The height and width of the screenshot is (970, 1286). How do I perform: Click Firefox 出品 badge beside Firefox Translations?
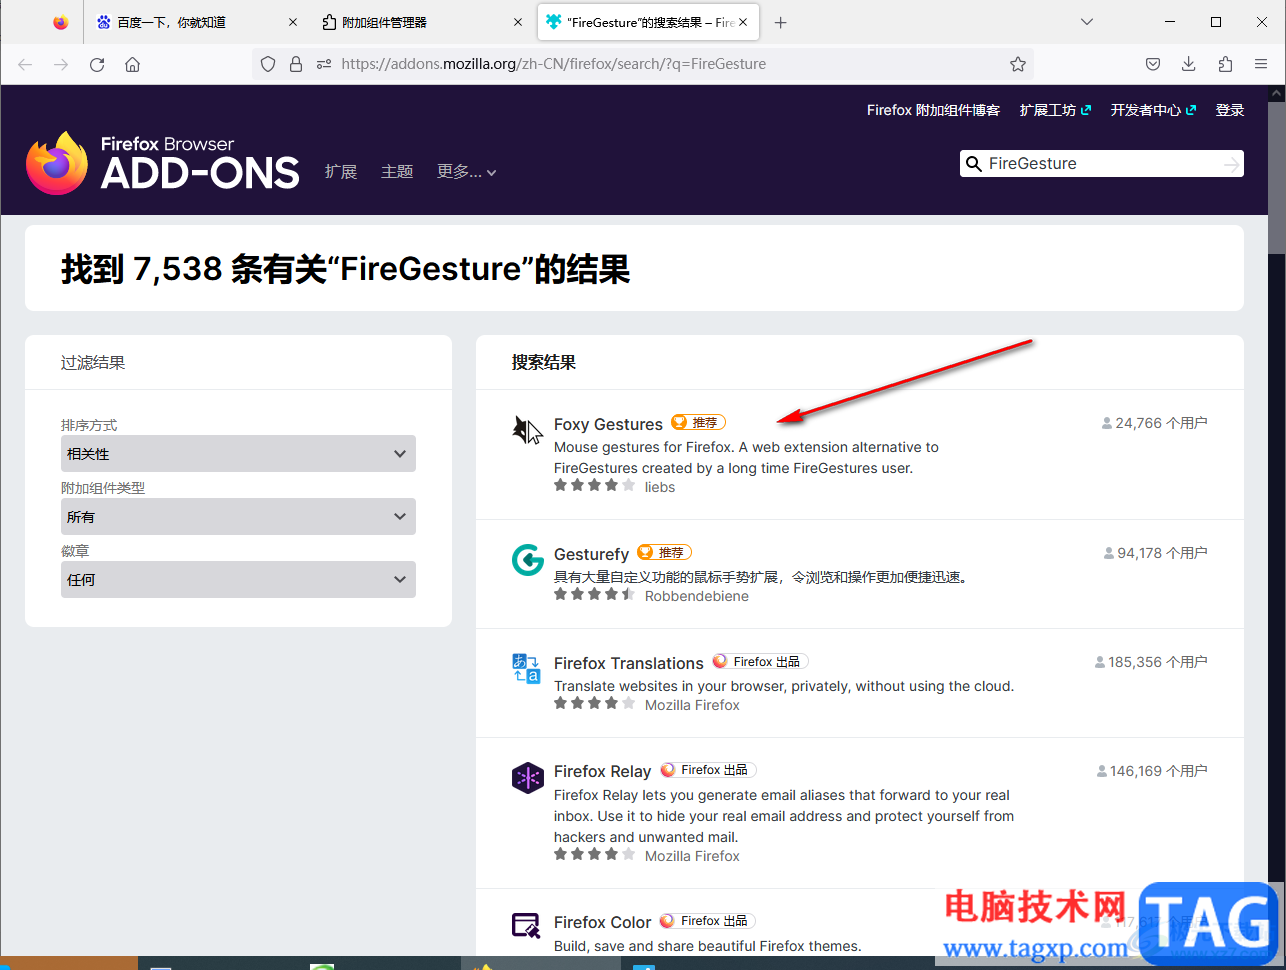759,661
